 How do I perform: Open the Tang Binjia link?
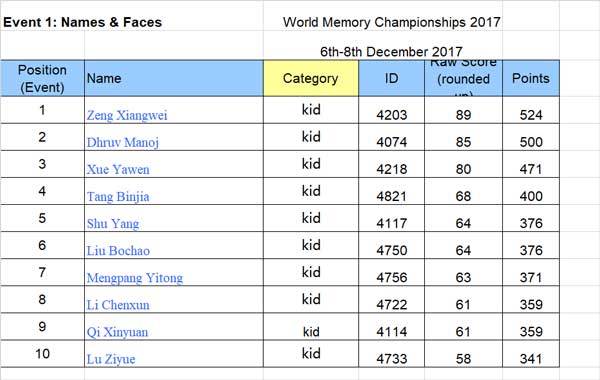pos(118,197)
